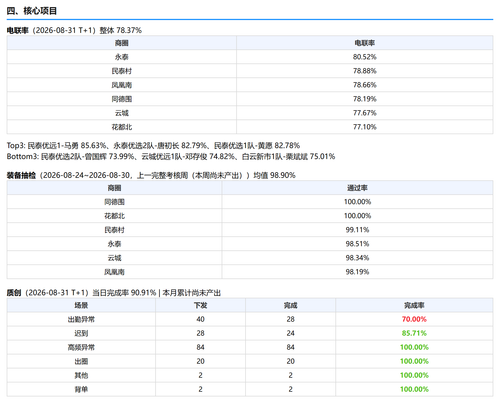Click the 高频异常 row label

click(x=81, y=347)
